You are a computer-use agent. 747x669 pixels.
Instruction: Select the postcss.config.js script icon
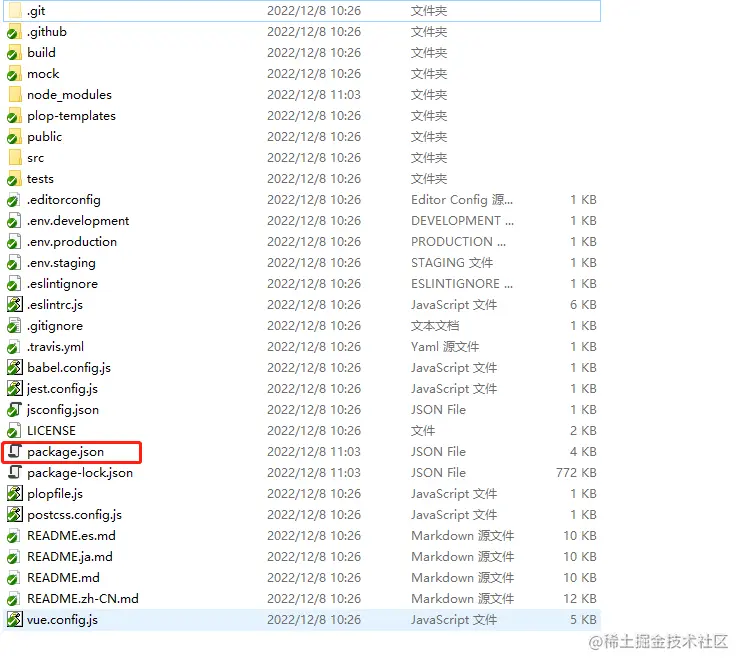(x=14, y=514)
